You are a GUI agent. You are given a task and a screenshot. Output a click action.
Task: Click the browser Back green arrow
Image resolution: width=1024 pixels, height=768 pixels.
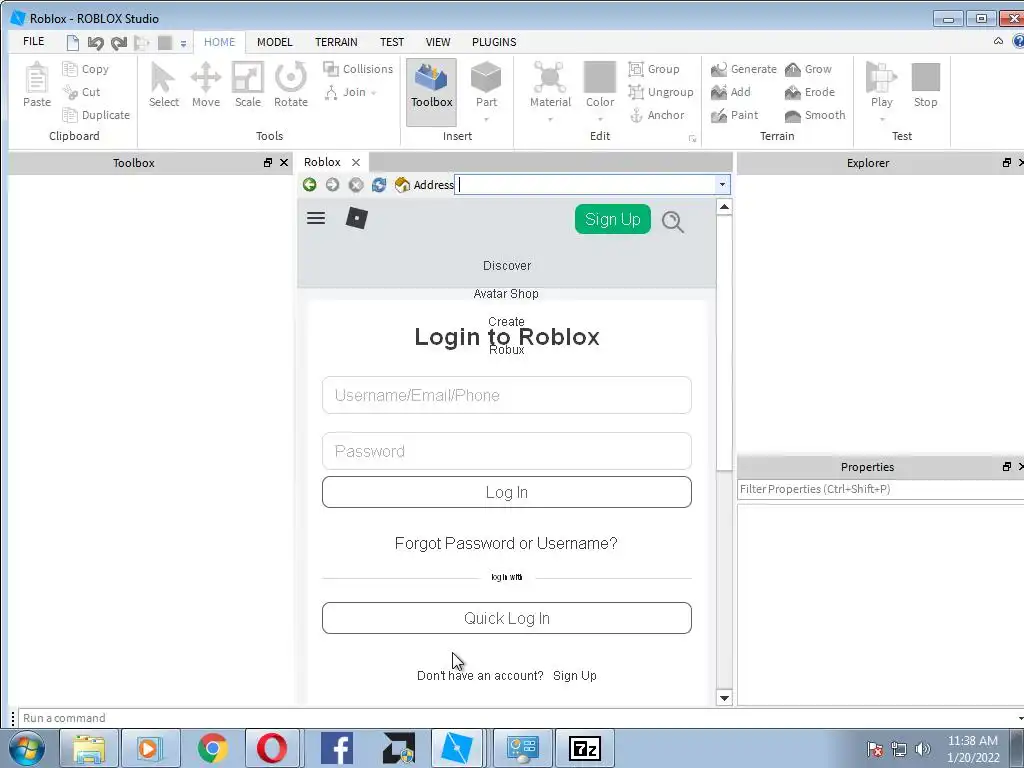tap(310, 185)
